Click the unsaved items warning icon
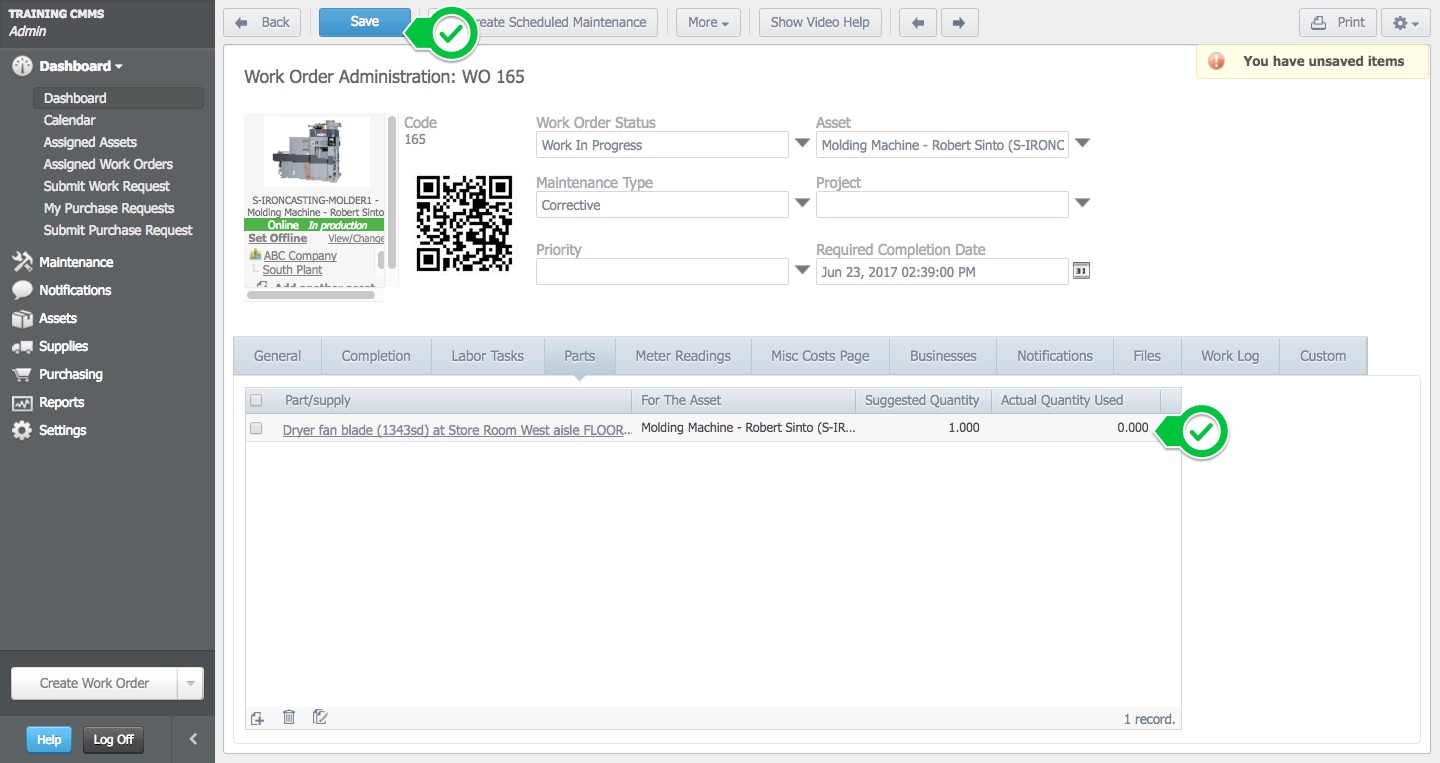 coord(1216,61)
